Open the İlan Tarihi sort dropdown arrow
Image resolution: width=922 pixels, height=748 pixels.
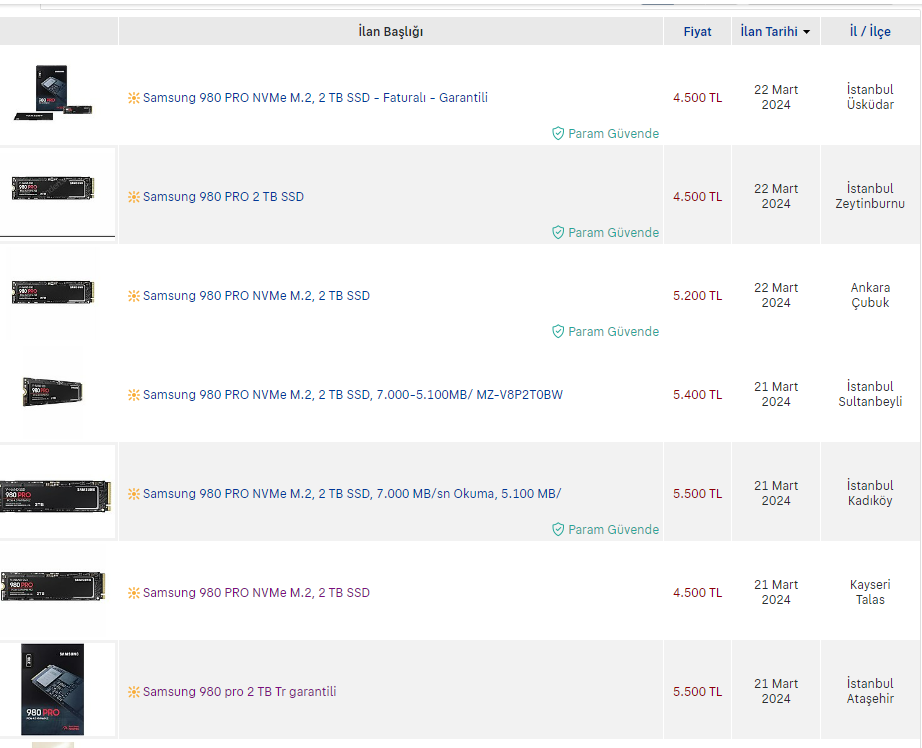point(806,32)
